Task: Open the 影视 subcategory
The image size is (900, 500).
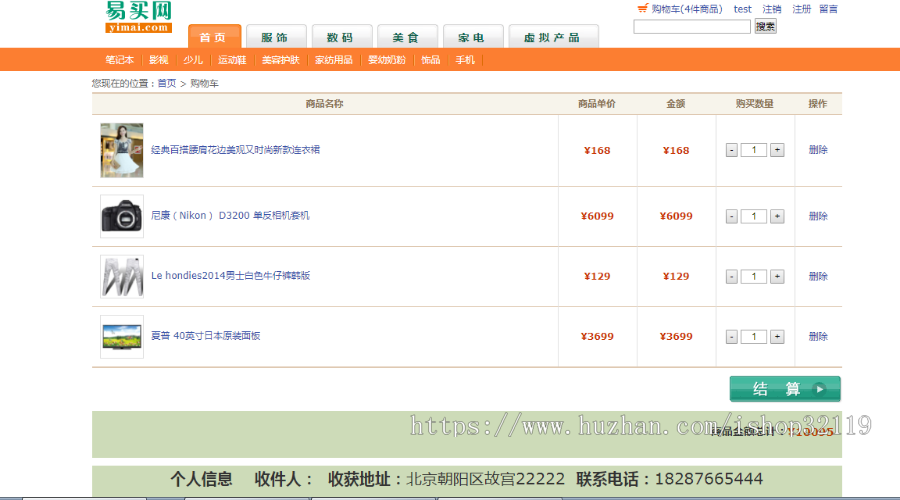Action: 158,60
